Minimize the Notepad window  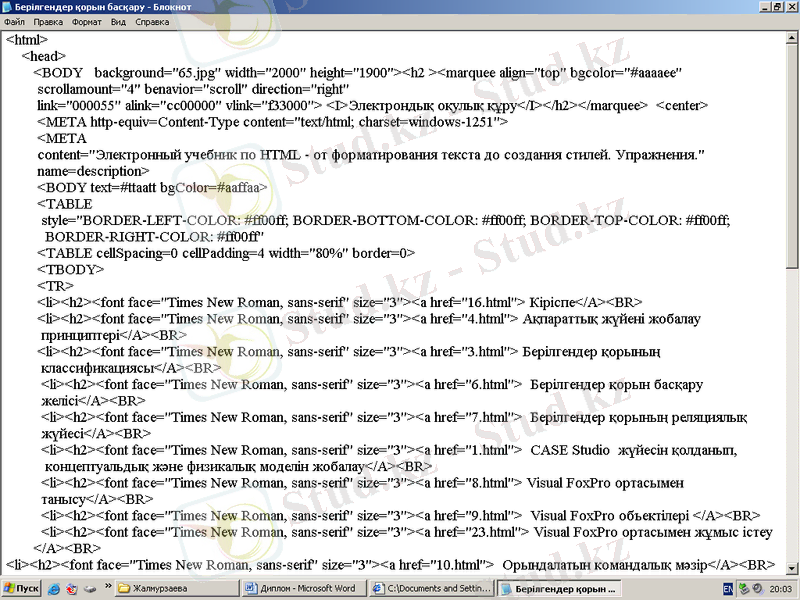(763, 7)
